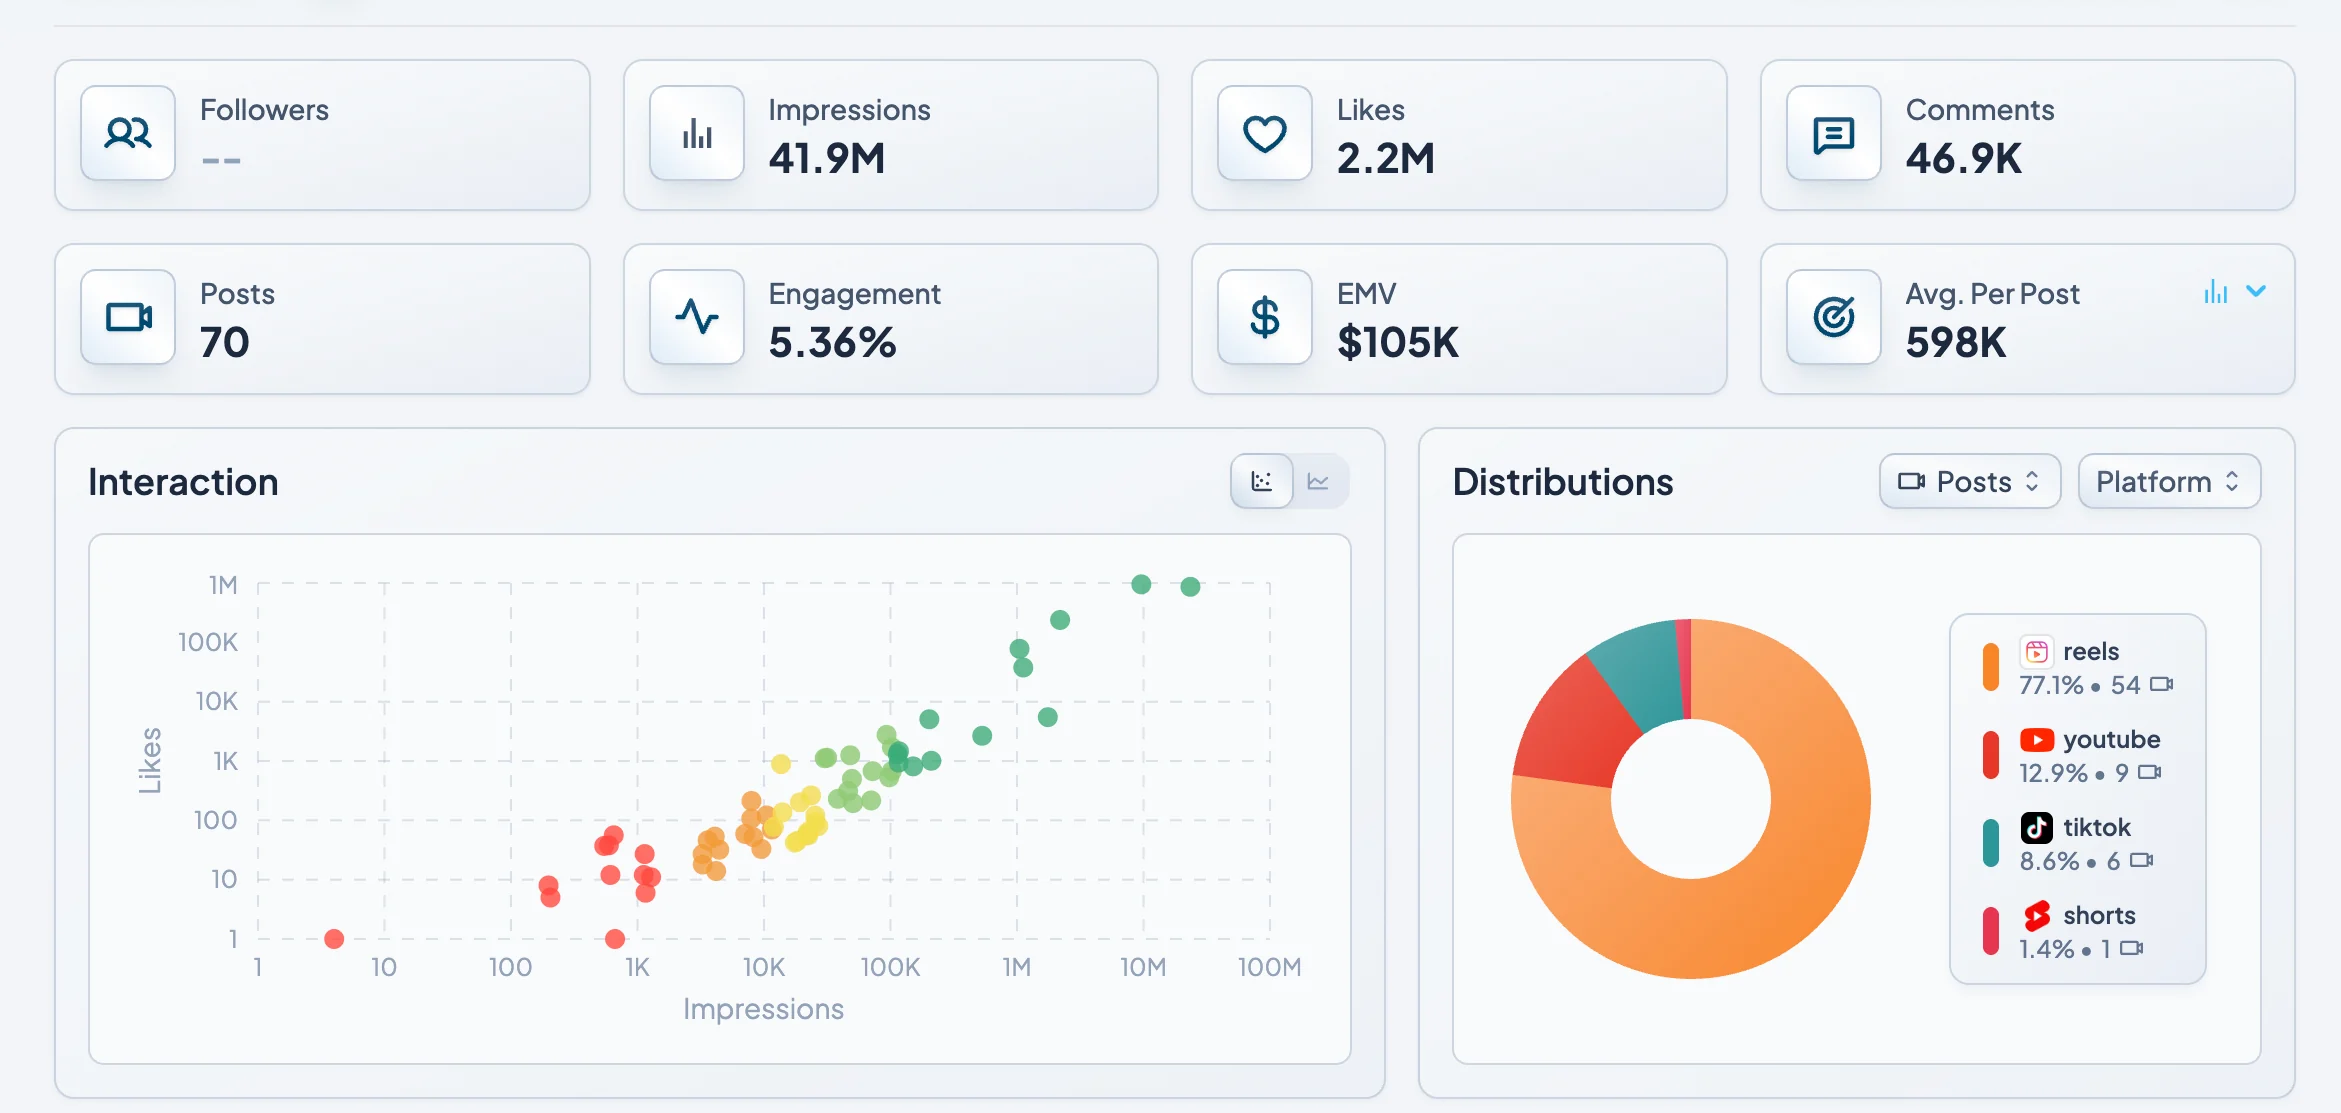Click the EMV value $105K
Image resolution: width=2341 pixels, height=1113 pixels.
(1398, 343)
